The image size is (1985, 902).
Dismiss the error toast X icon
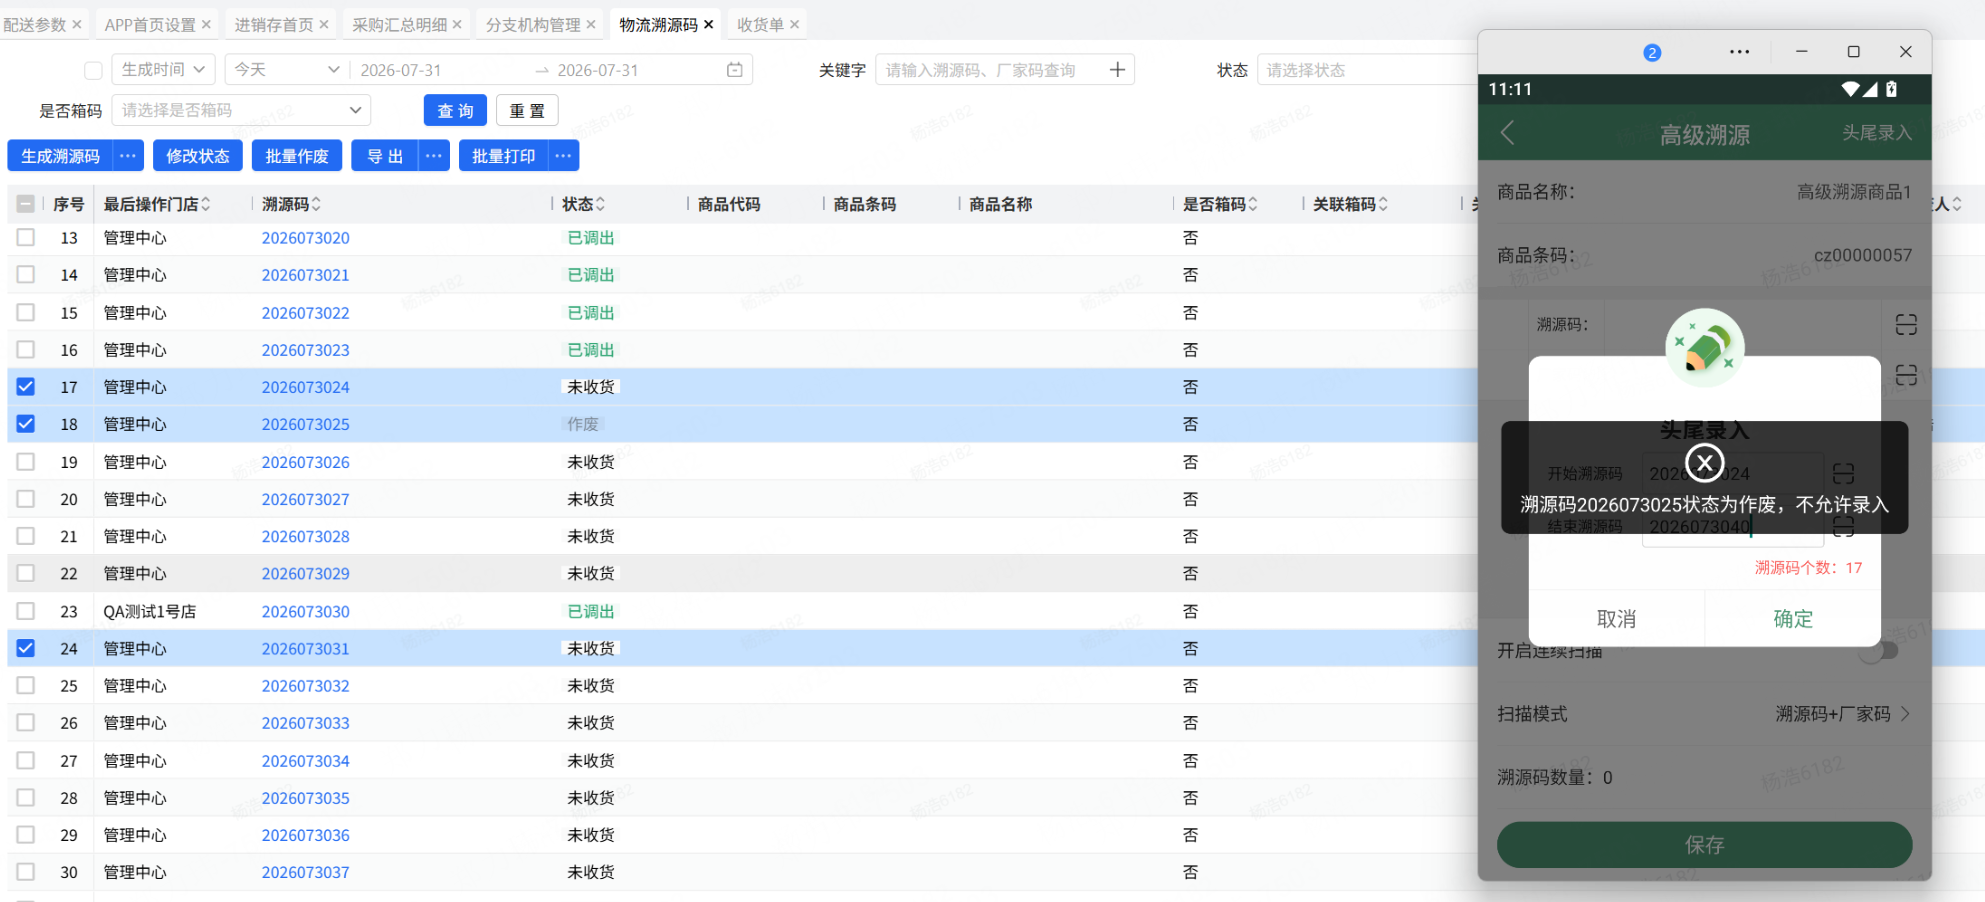[x=1705, y=462]
